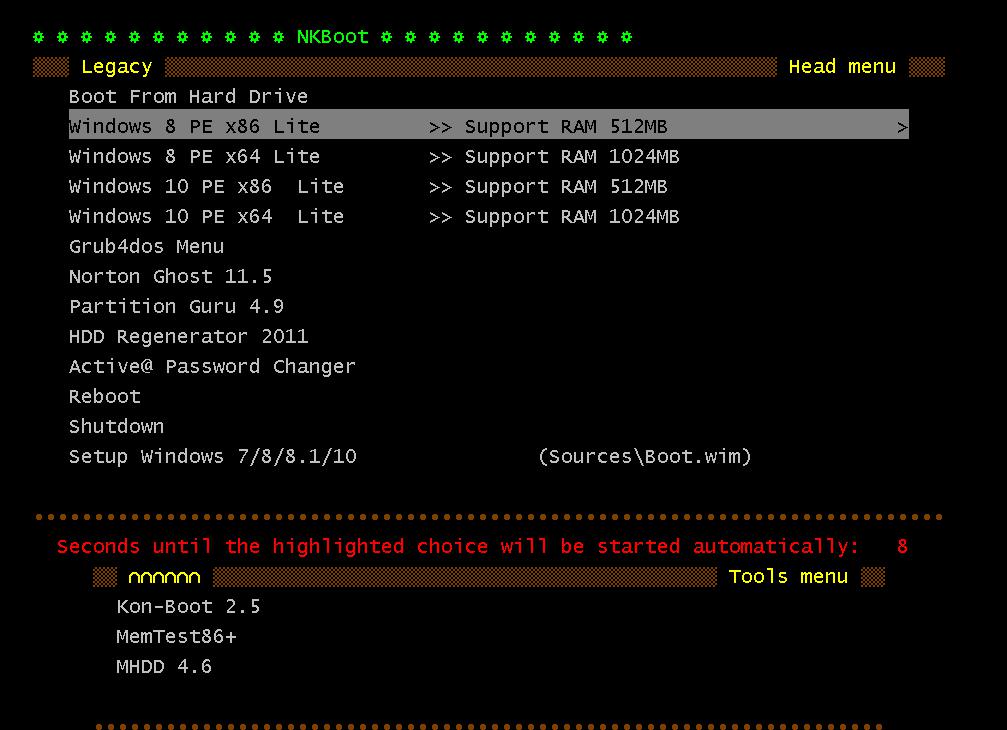Open MHDD 4.6 diagnostic tool
Screen dimensions: 1007x730
pos(164,666)
